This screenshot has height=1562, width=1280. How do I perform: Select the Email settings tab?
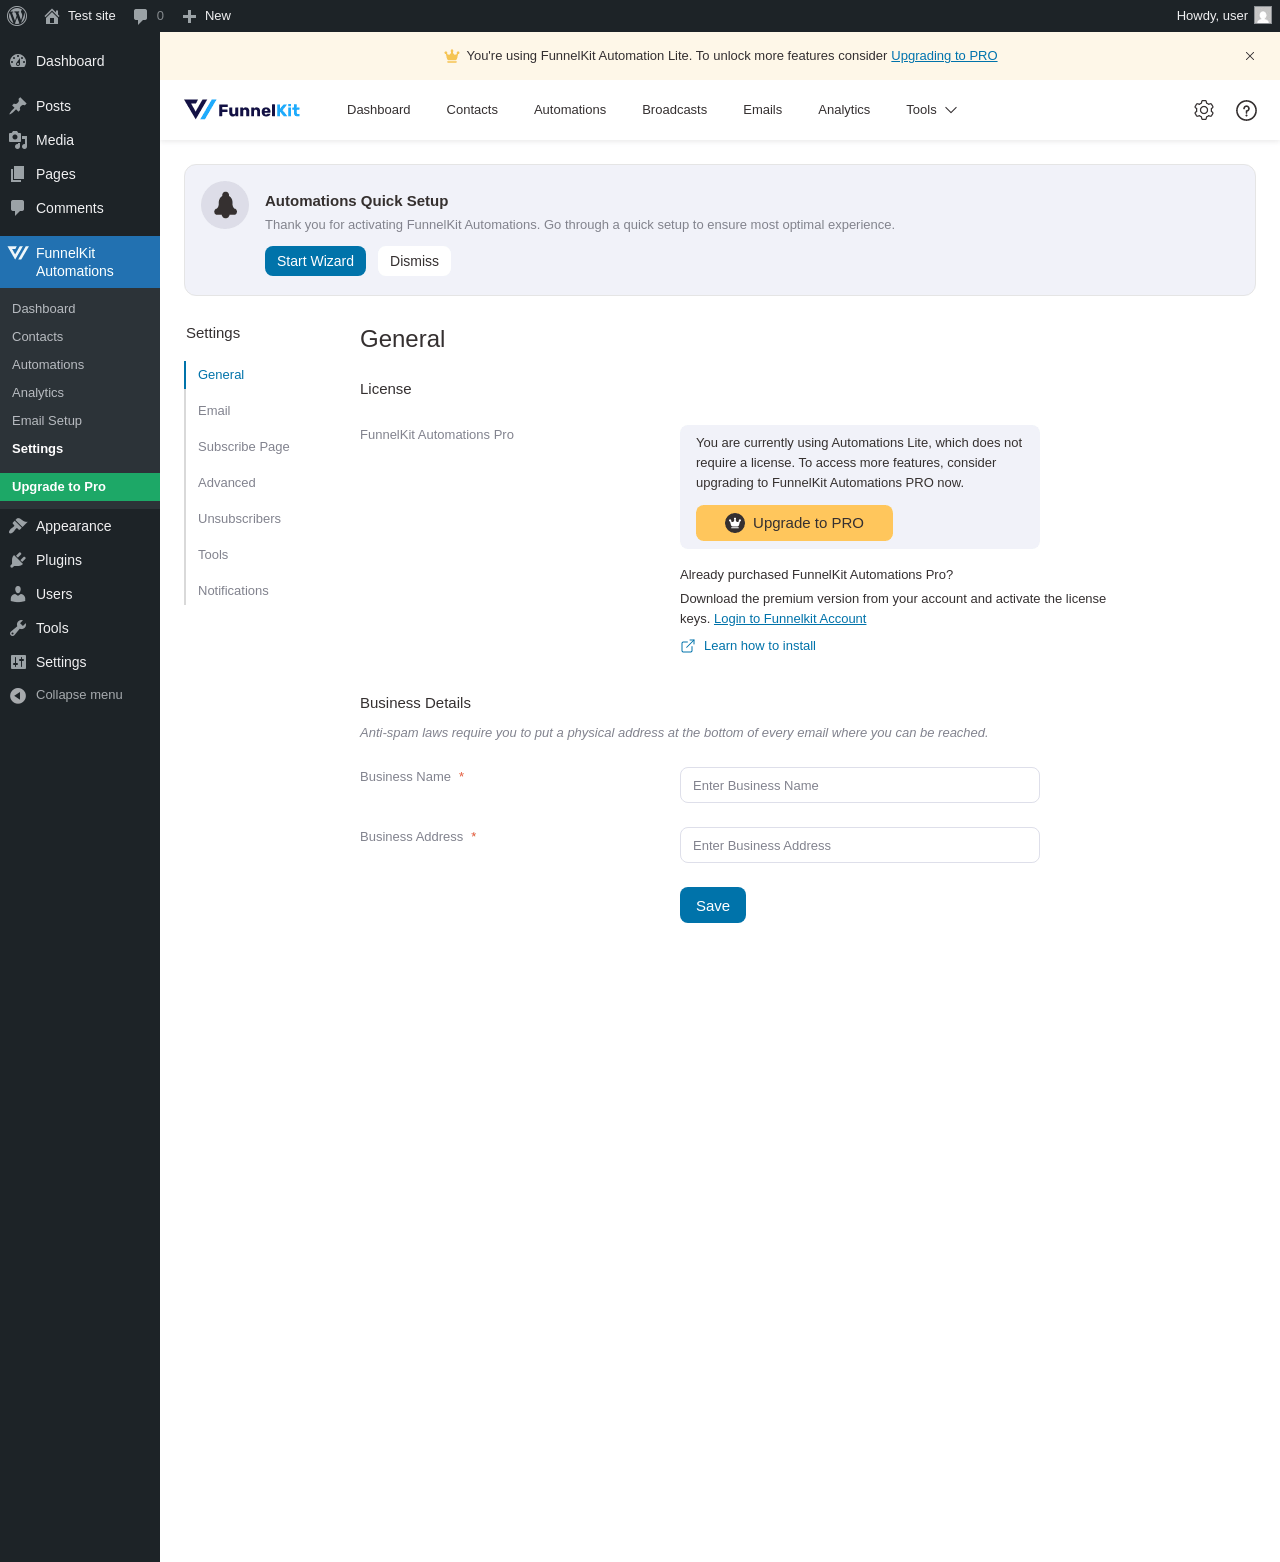[x=214, y=411]
